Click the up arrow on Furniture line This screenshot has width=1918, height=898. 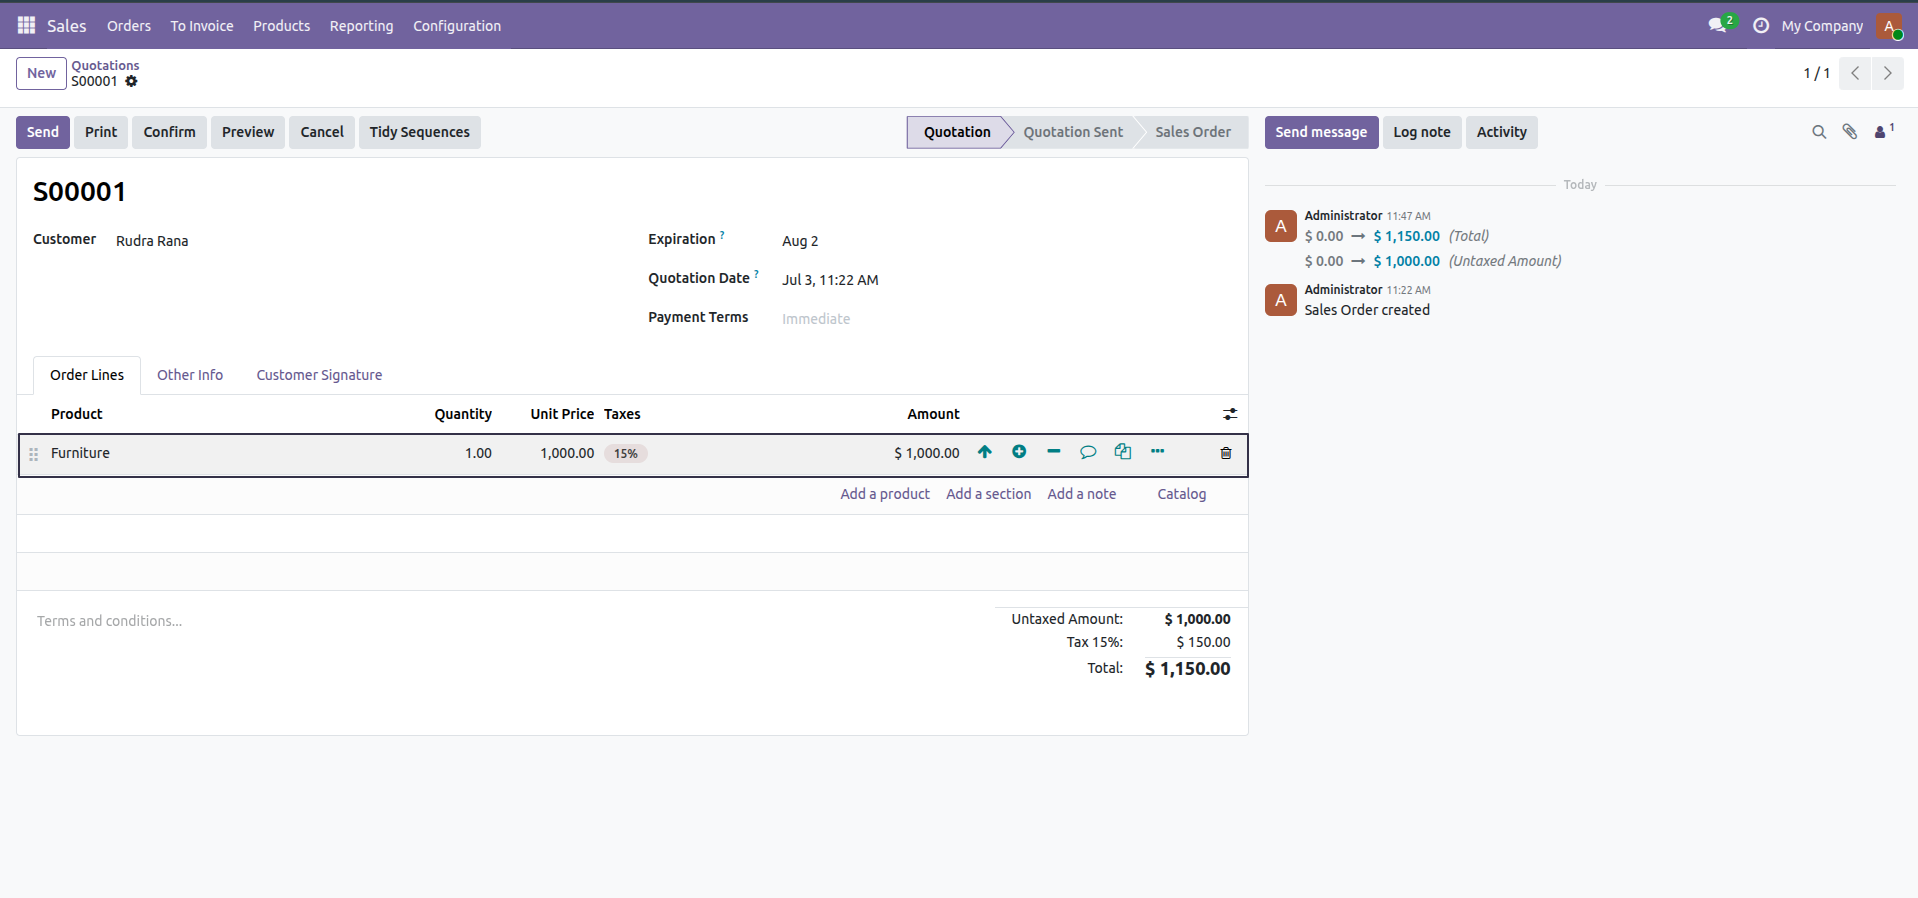point(985,452)
